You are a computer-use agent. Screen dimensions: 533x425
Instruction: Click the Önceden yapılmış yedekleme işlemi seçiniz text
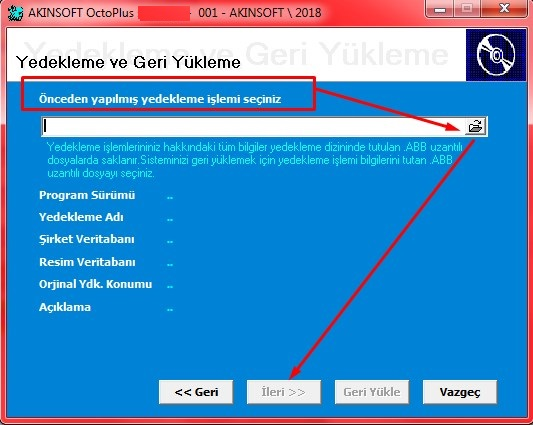tap(160, 99)
